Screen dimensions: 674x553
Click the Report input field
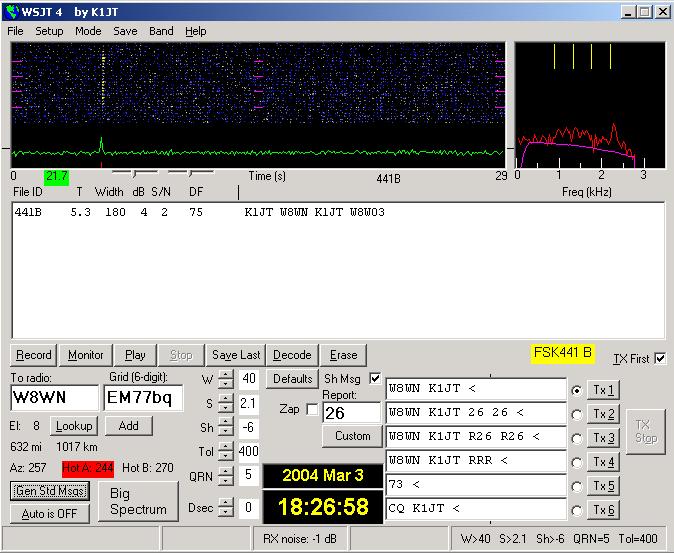[352, 413]
